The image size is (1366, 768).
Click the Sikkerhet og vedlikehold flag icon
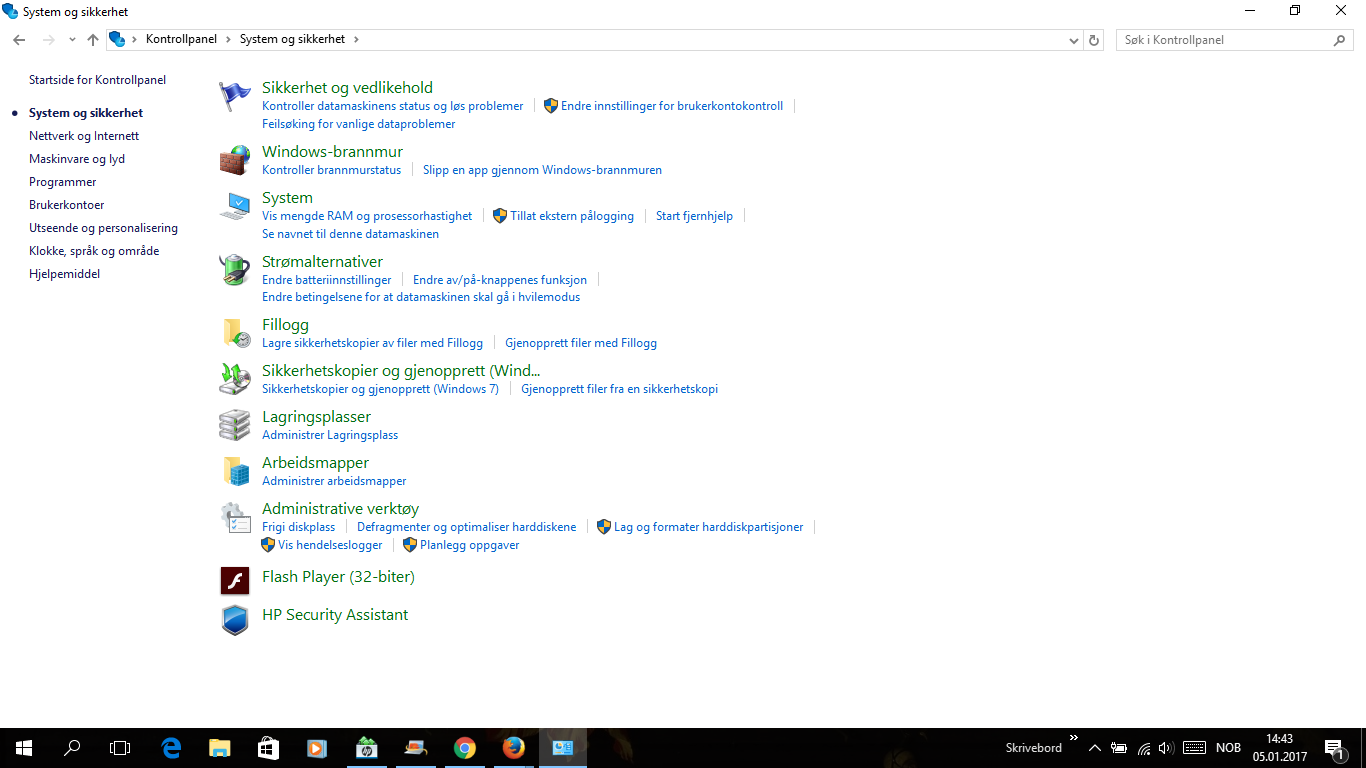click(235, 97)
